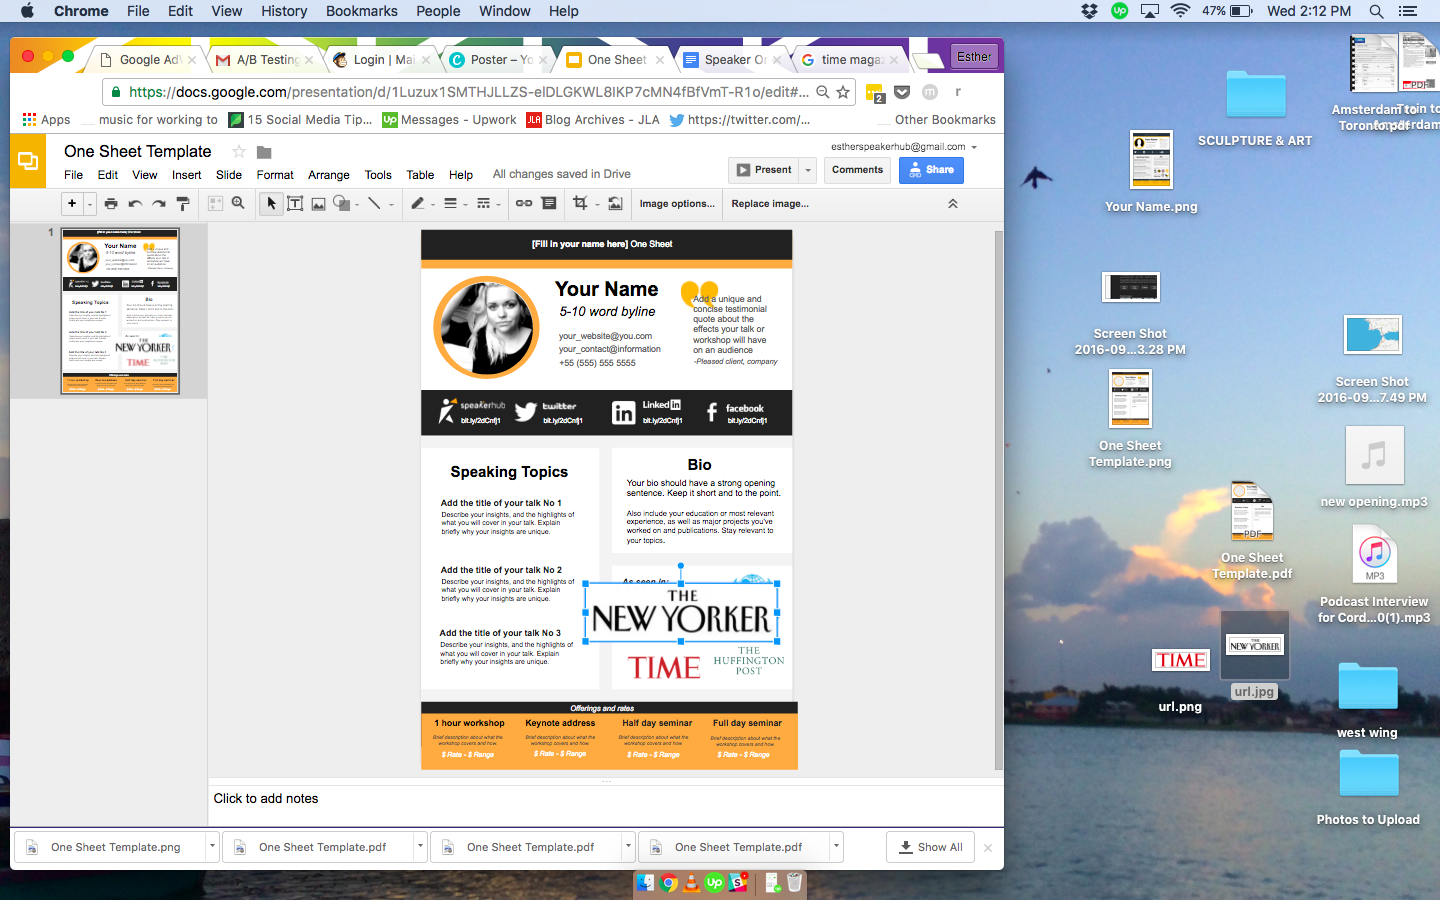Click the Replace image button

coord(769,203)
